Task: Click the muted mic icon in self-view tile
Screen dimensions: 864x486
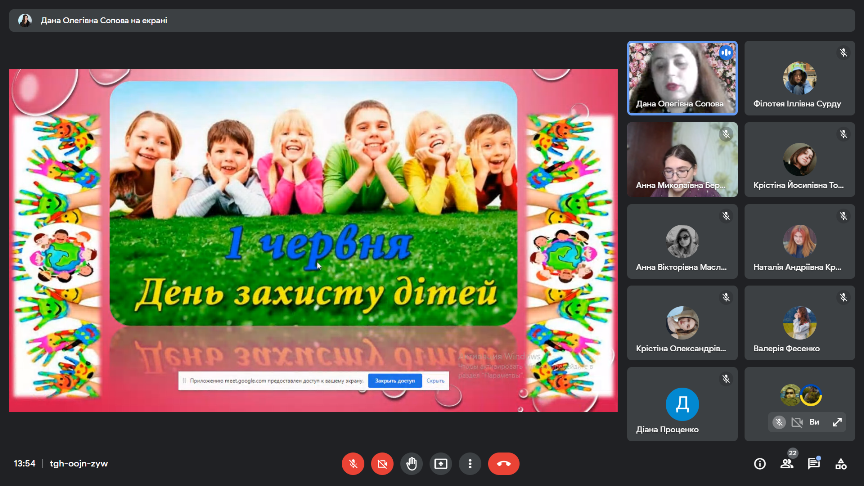Action: tap(778, 422)
